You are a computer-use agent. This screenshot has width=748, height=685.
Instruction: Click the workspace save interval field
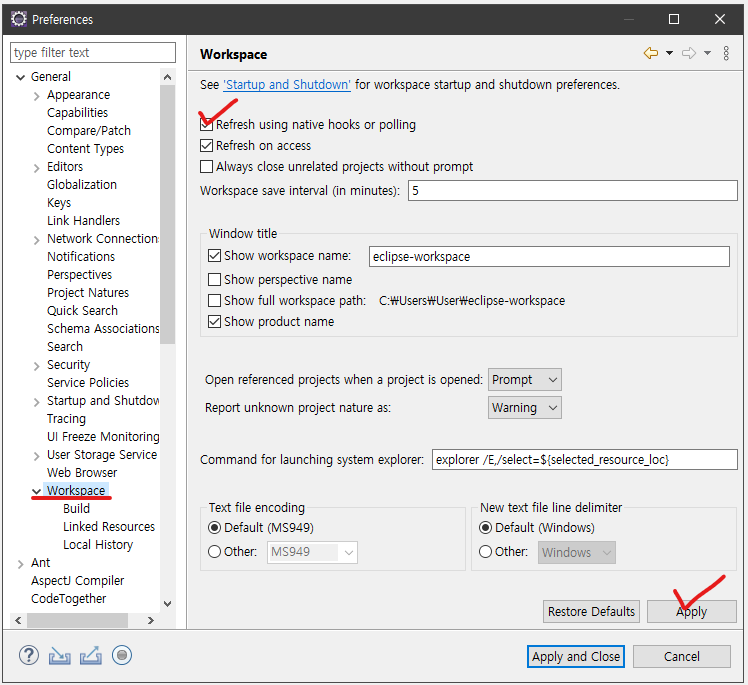[572, 190]
